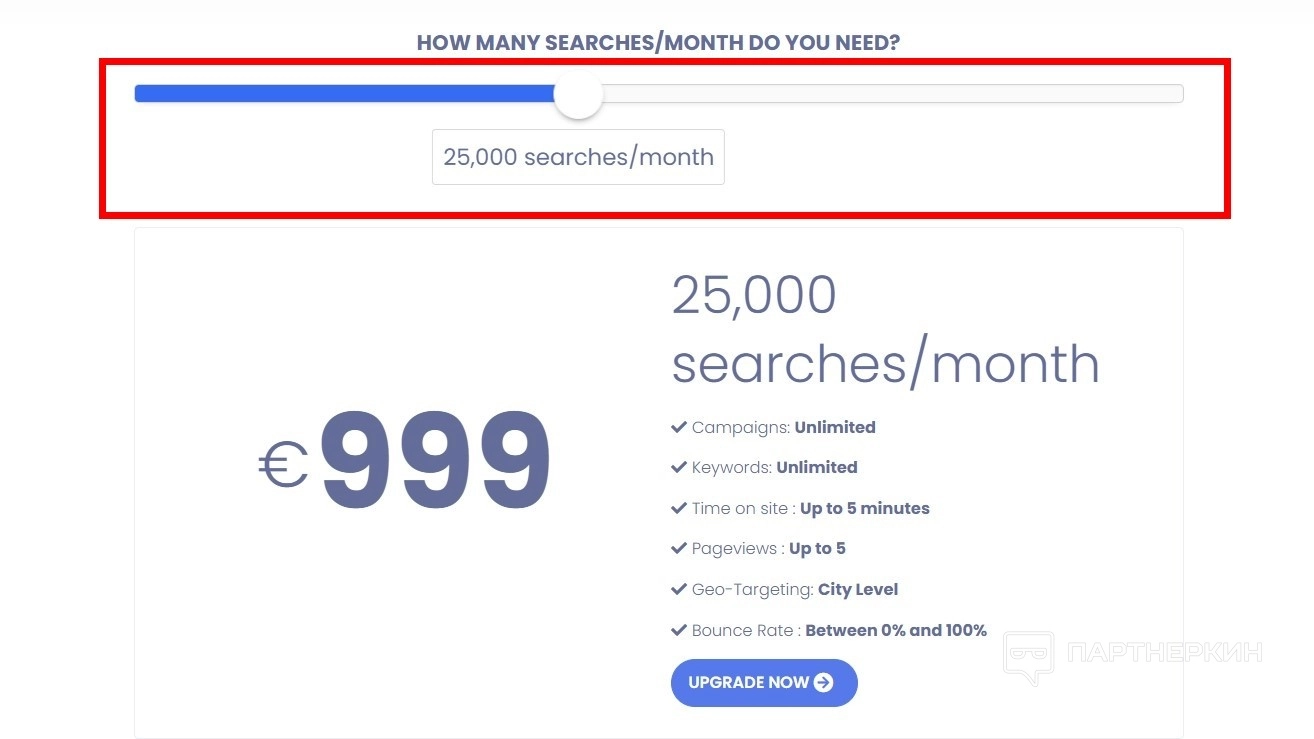Click the boxed 25,000 searches/month value field
The height and width of the screenshot is (739, 1314).
[x=578, y=157]
